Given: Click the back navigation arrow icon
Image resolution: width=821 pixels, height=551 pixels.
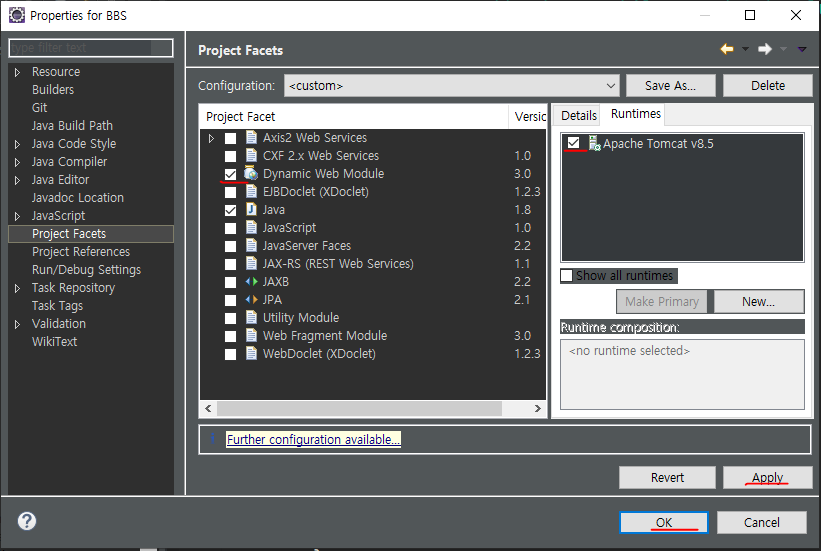Looking at the screenshot, I should pyautogui.click(x=727, y=49).
